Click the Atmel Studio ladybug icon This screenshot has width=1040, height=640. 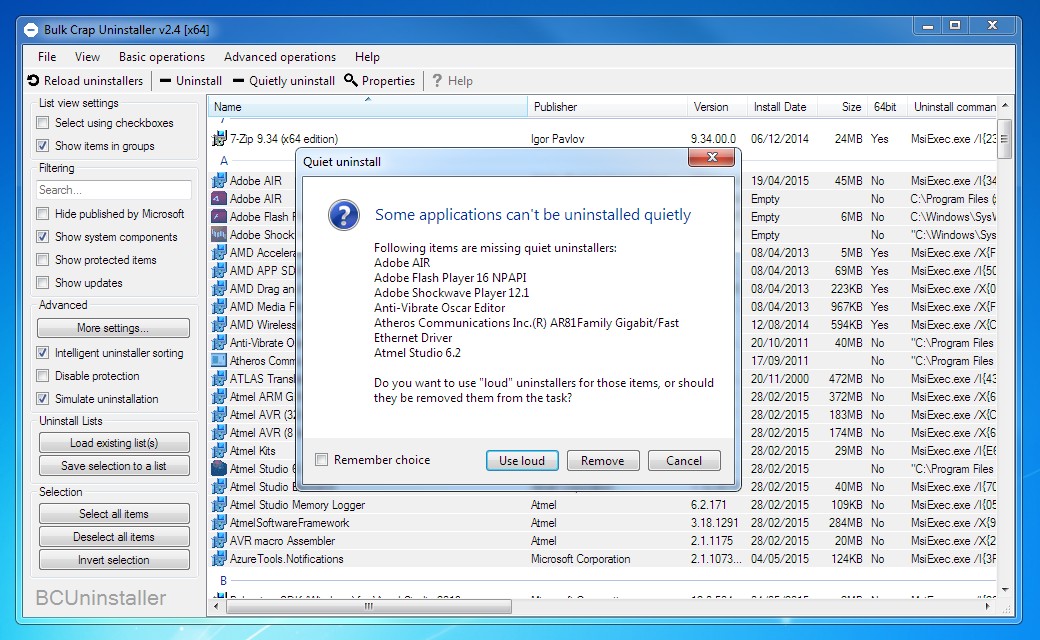tap(219, 468)
